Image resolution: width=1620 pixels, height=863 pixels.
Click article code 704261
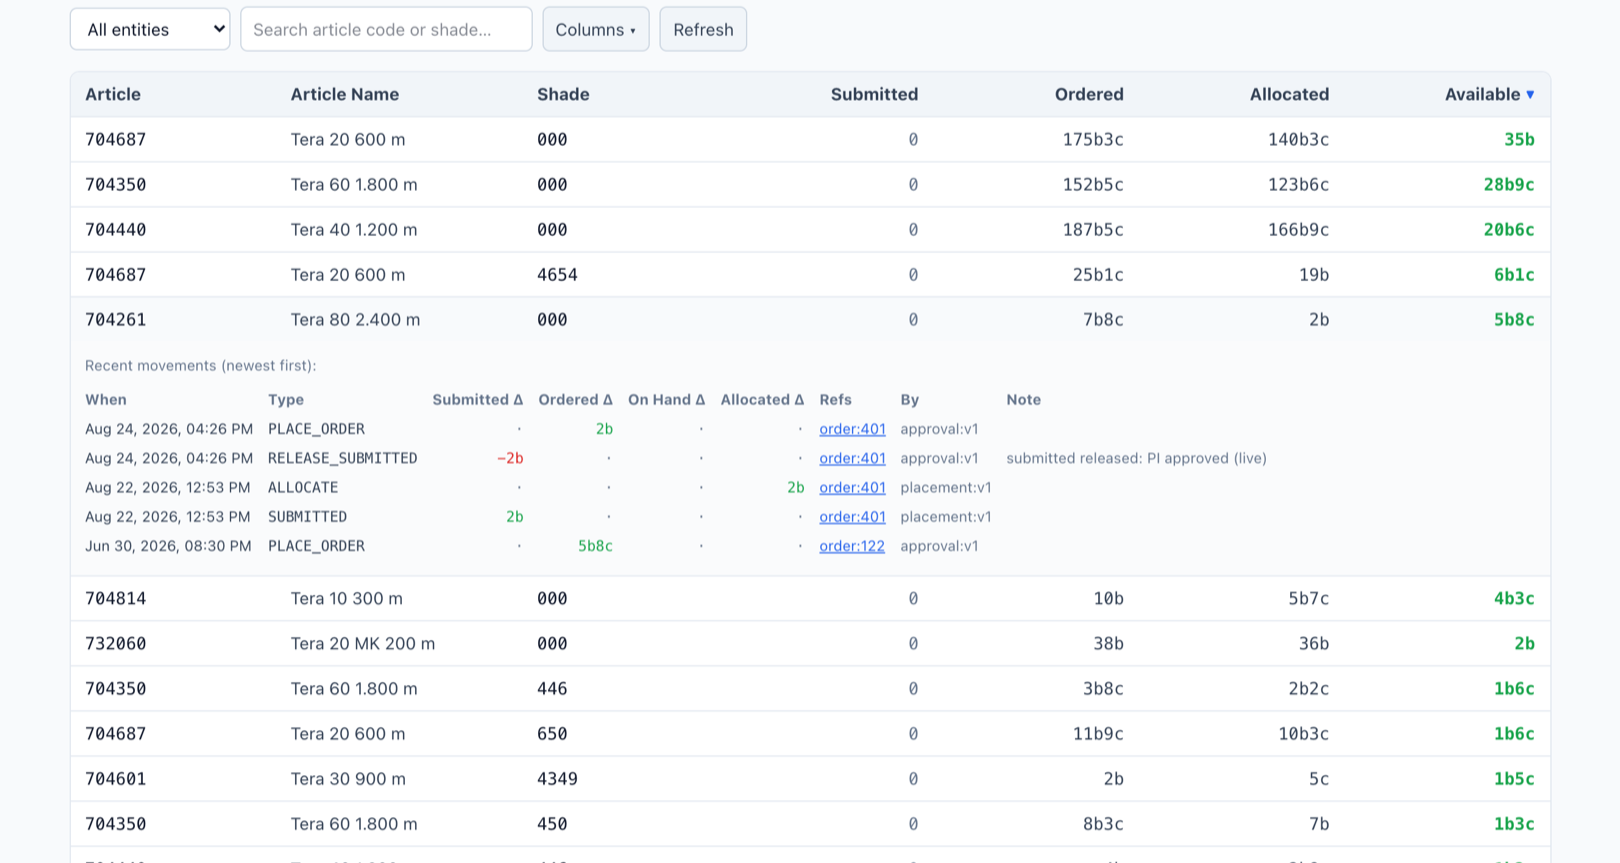[115, 320]
